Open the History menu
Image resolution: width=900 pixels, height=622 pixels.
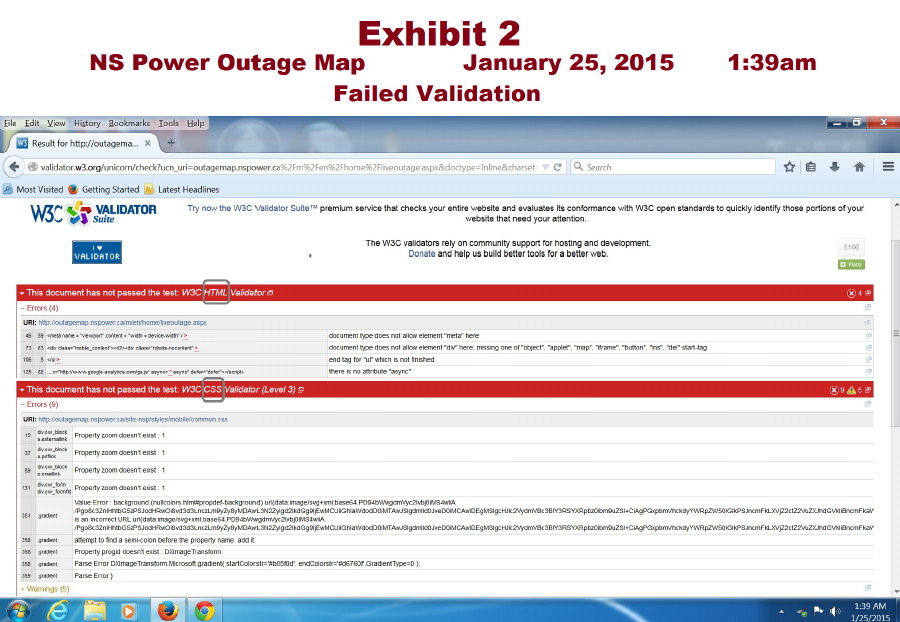87,123
